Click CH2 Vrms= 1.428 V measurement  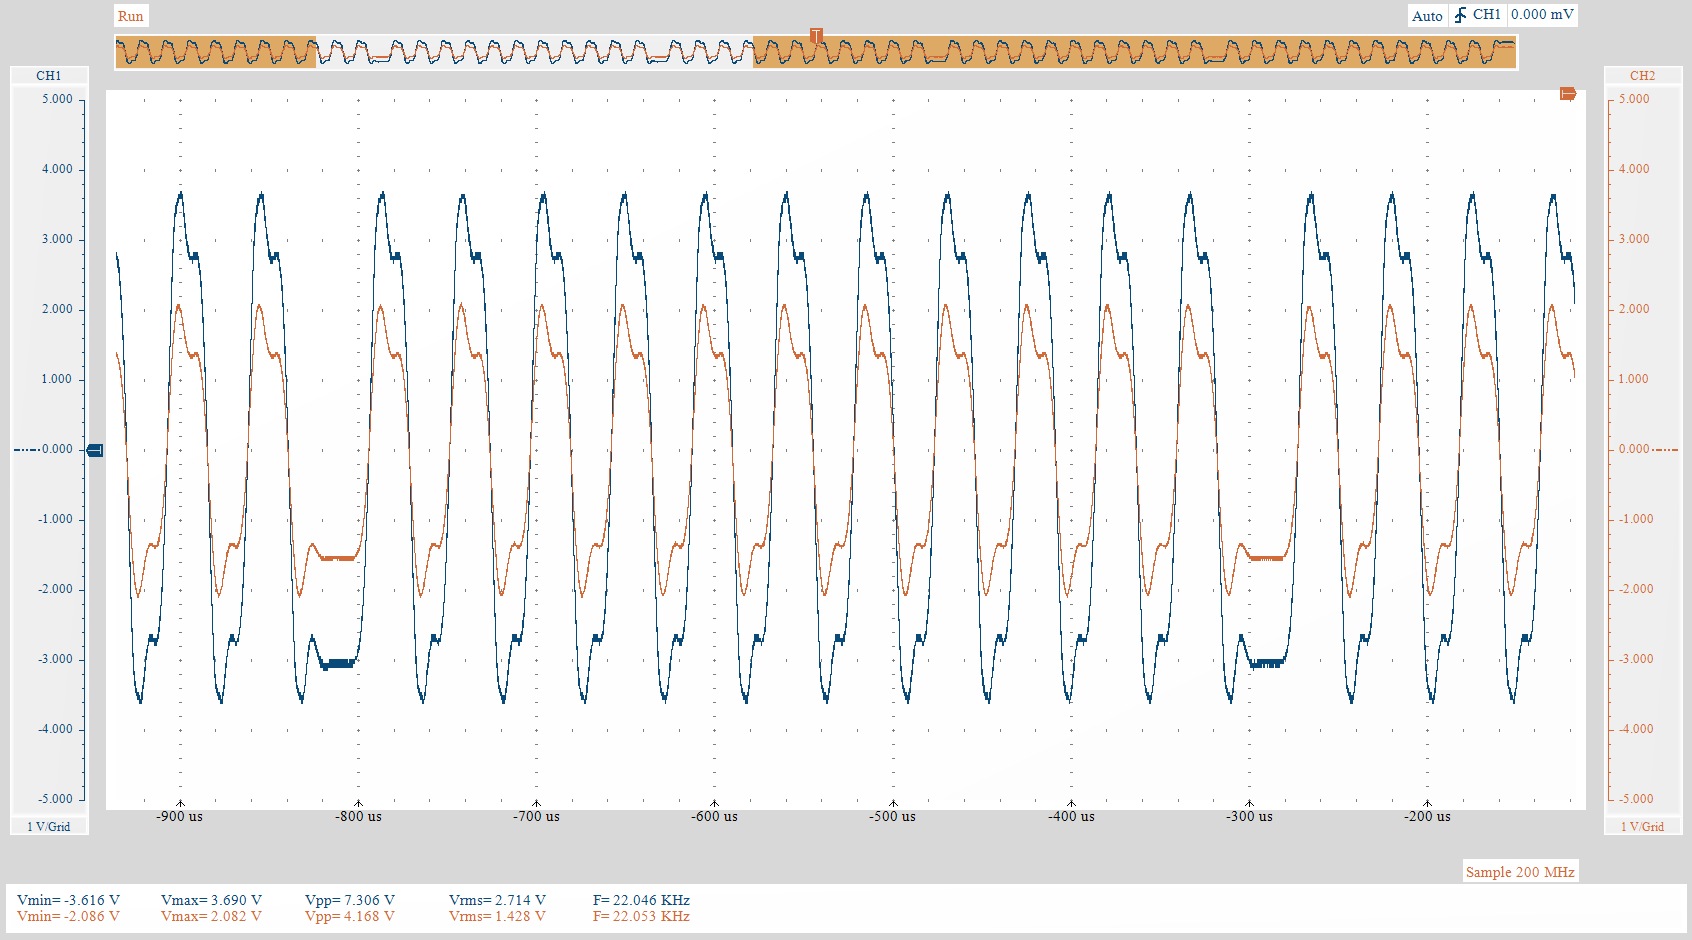coord(497,916)
